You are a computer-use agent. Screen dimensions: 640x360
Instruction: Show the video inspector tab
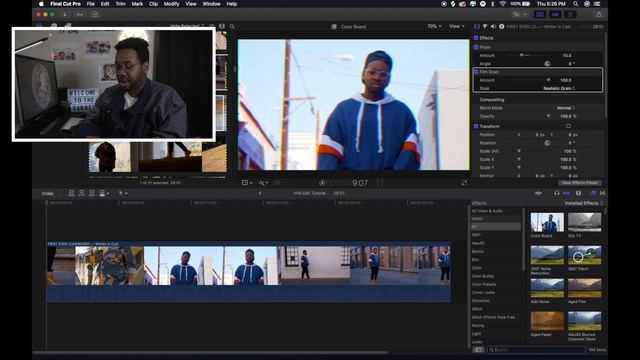pos(477,27)
